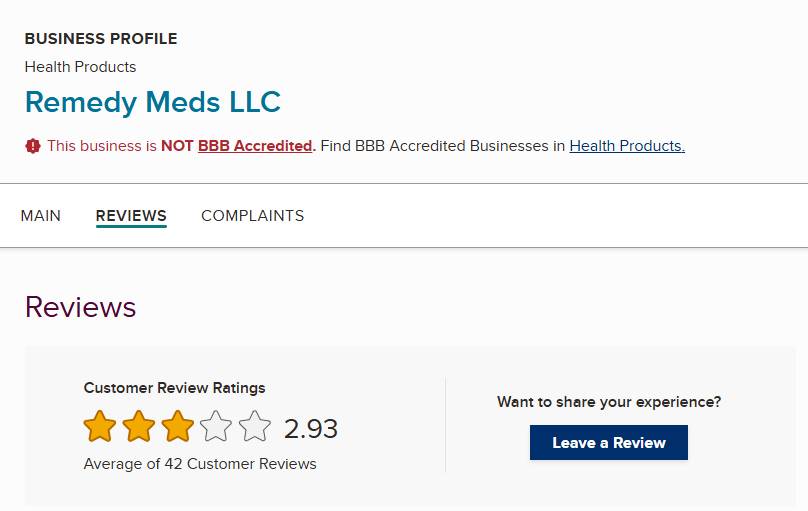Screen dimensions: 808x511
Task: Click the red not-accredited warning icon
Action: click(33, 146)
